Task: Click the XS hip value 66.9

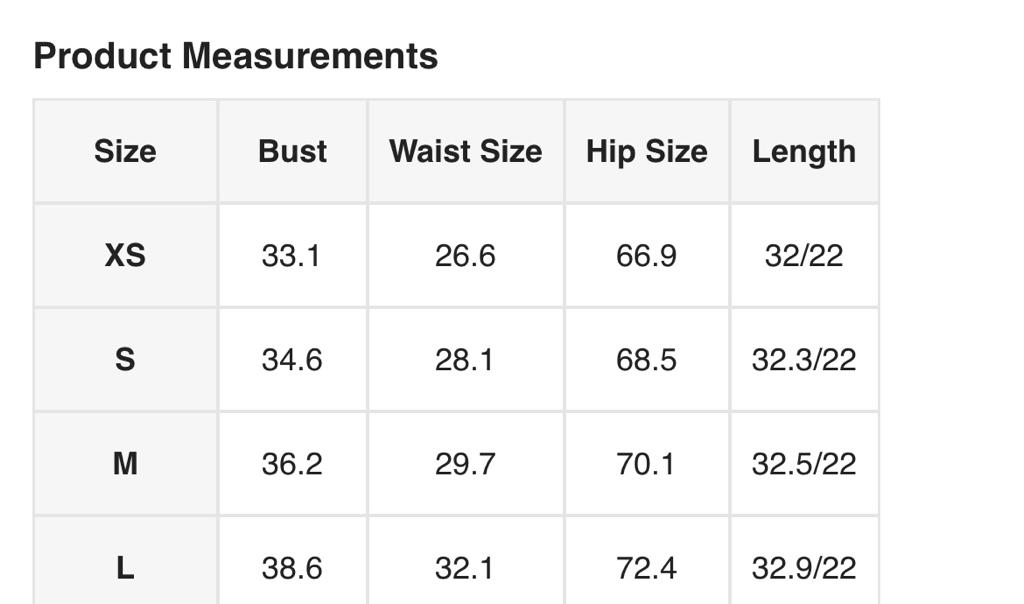Action: pos(646,256)
